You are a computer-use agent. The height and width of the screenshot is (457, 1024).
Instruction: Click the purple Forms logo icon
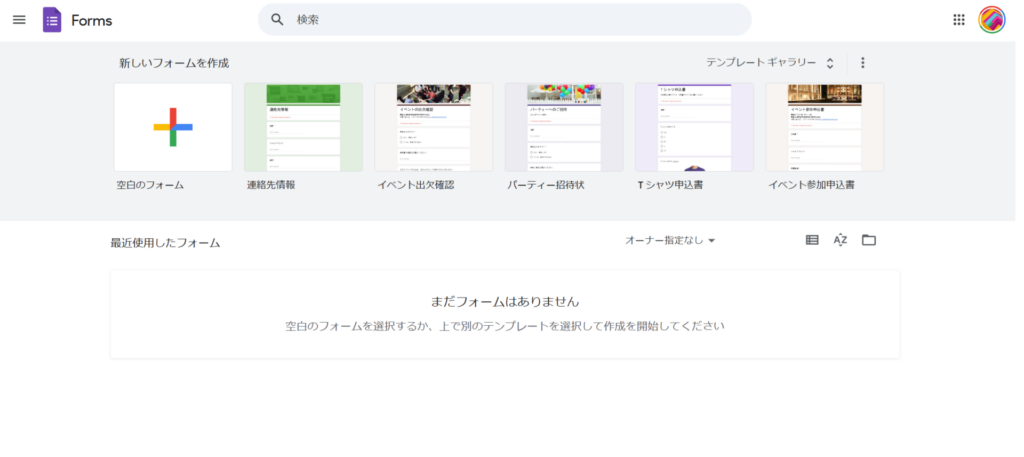pyautogui.click(x=52, y=20)
